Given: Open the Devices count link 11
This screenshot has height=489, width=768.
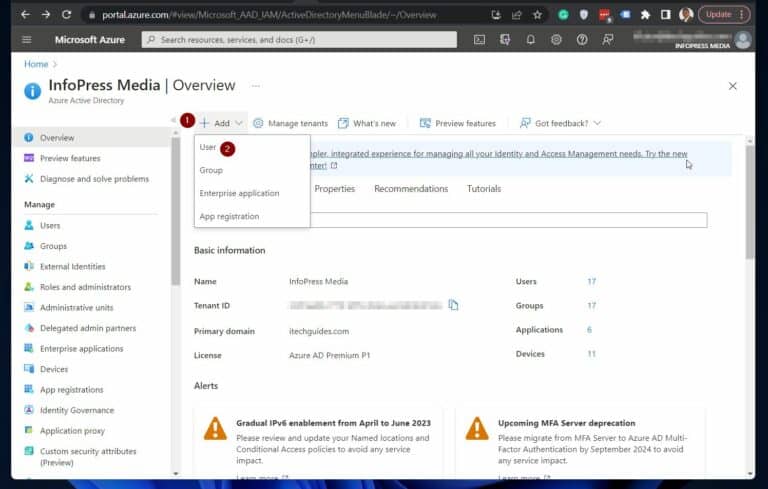Looking at the screenshot, I should pyautogui.click(x=592, y=354).
